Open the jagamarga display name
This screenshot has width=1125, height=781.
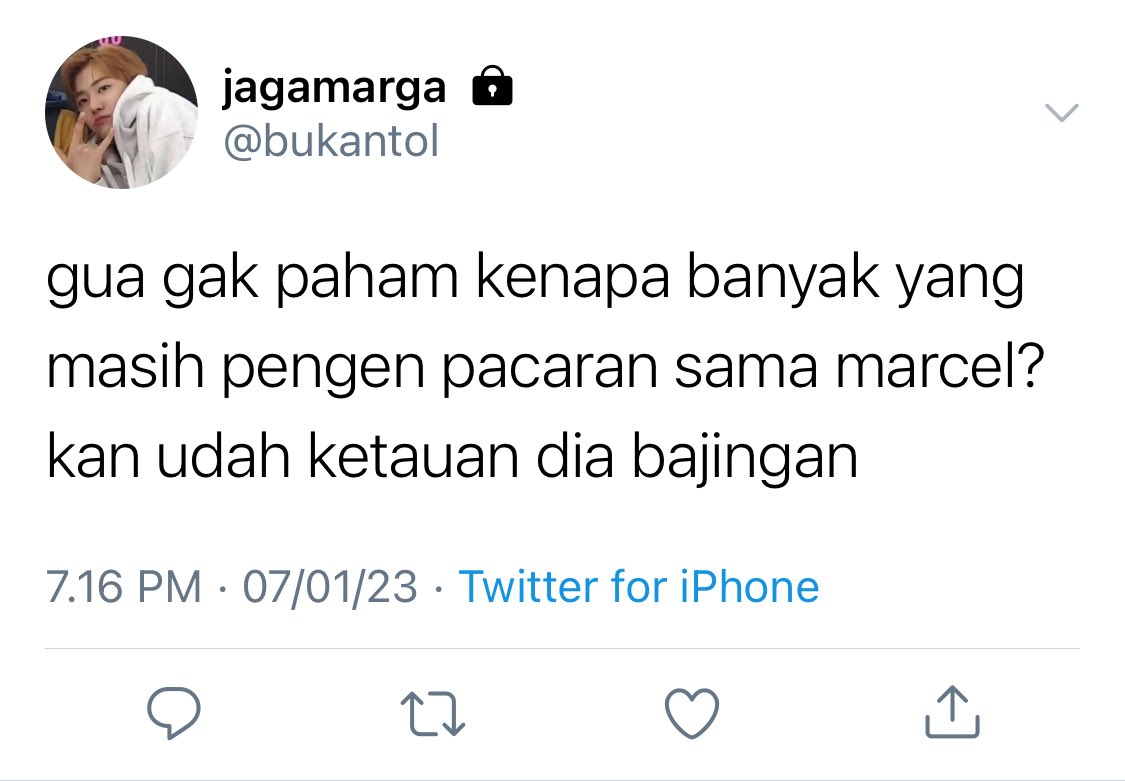click(334, 89)
